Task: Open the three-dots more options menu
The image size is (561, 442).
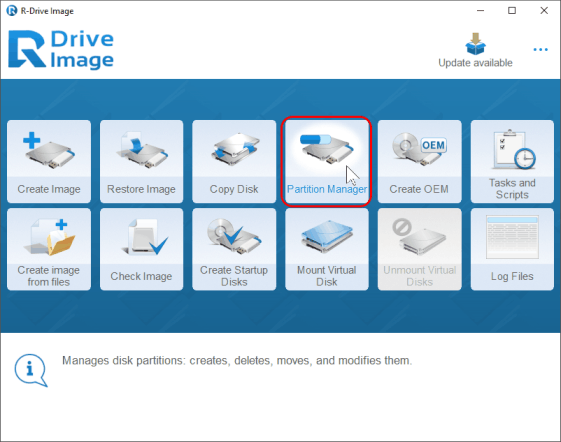Action: point(540,49)
